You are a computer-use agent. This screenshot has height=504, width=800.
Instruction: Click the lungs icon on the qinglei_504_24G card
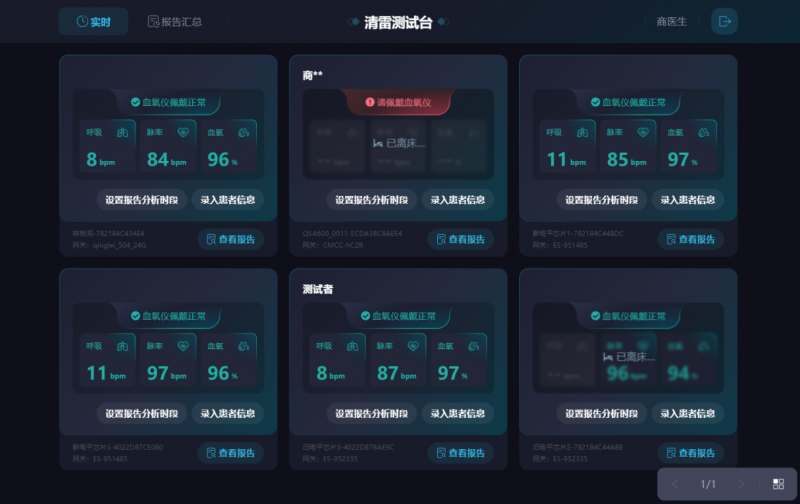click(122, 133)
